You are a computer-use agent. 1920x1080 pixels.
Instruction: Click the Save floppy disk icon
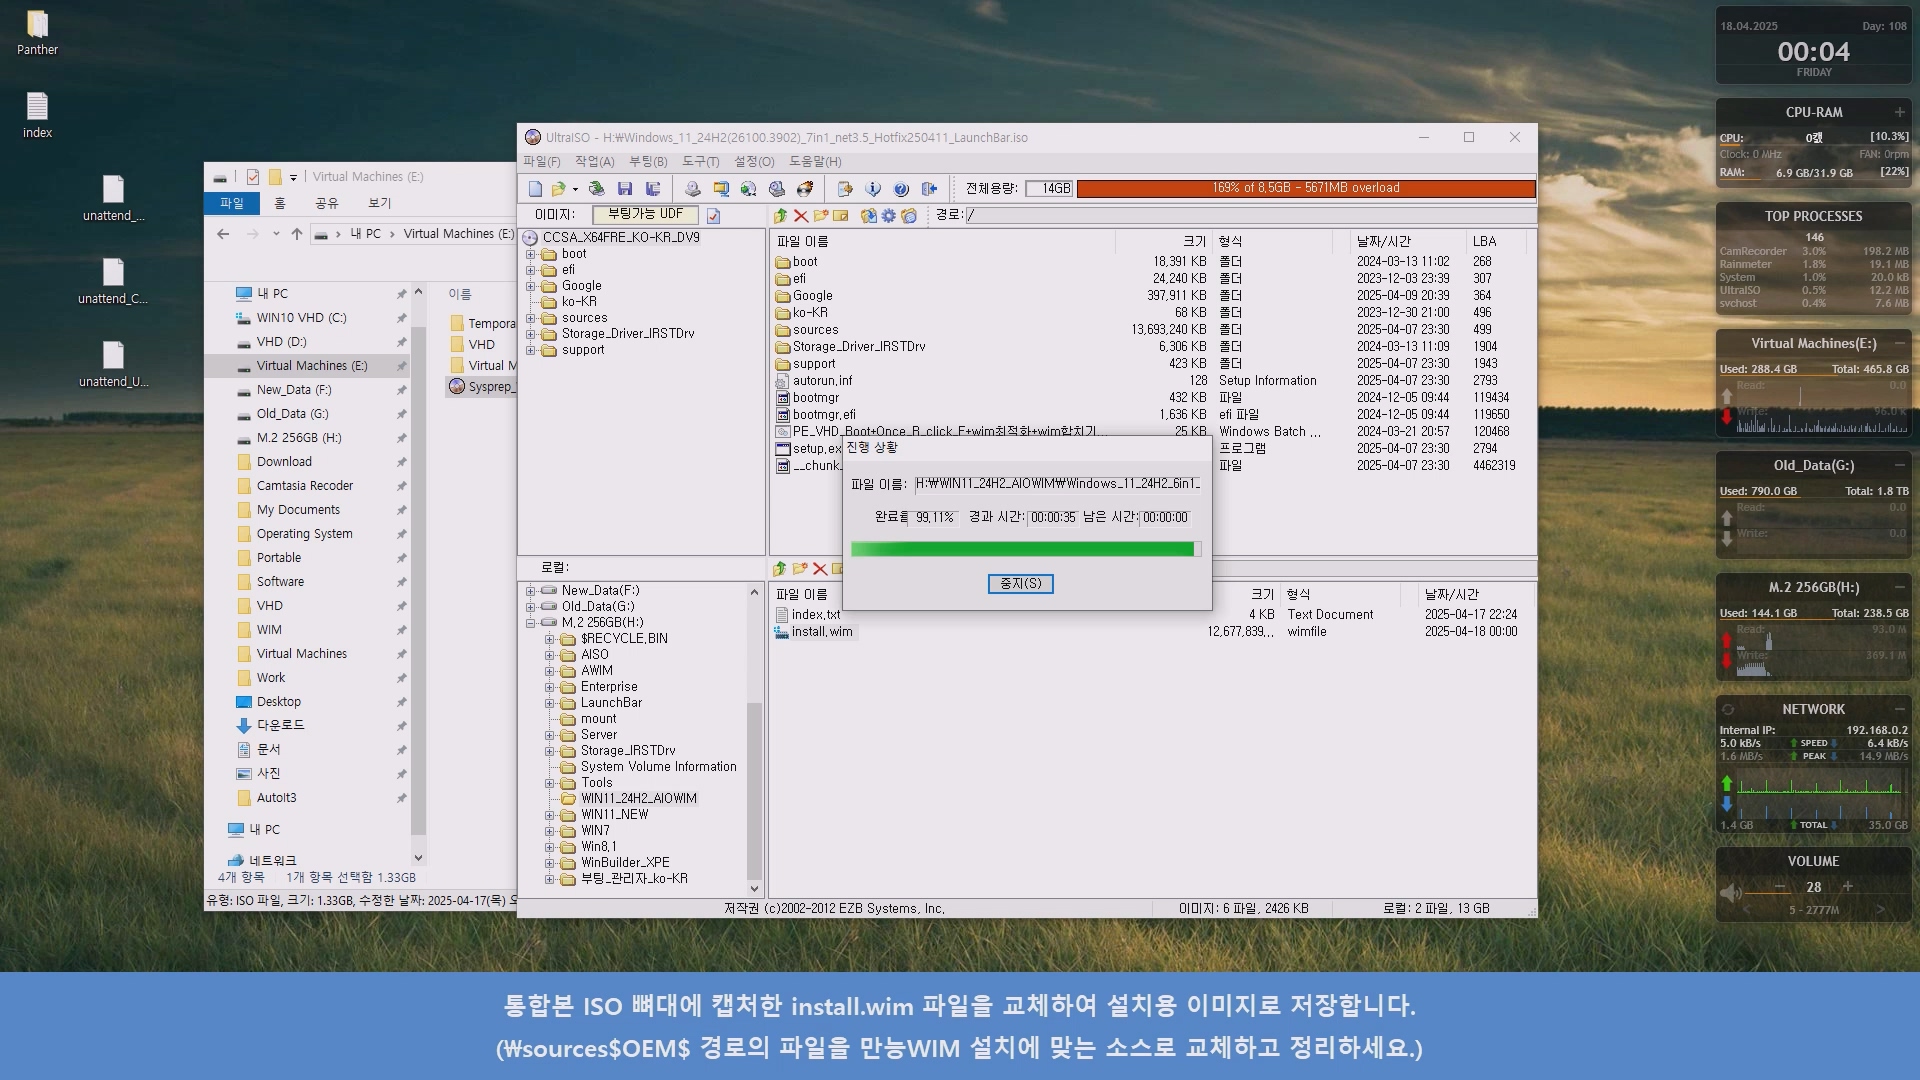point(625,189)
